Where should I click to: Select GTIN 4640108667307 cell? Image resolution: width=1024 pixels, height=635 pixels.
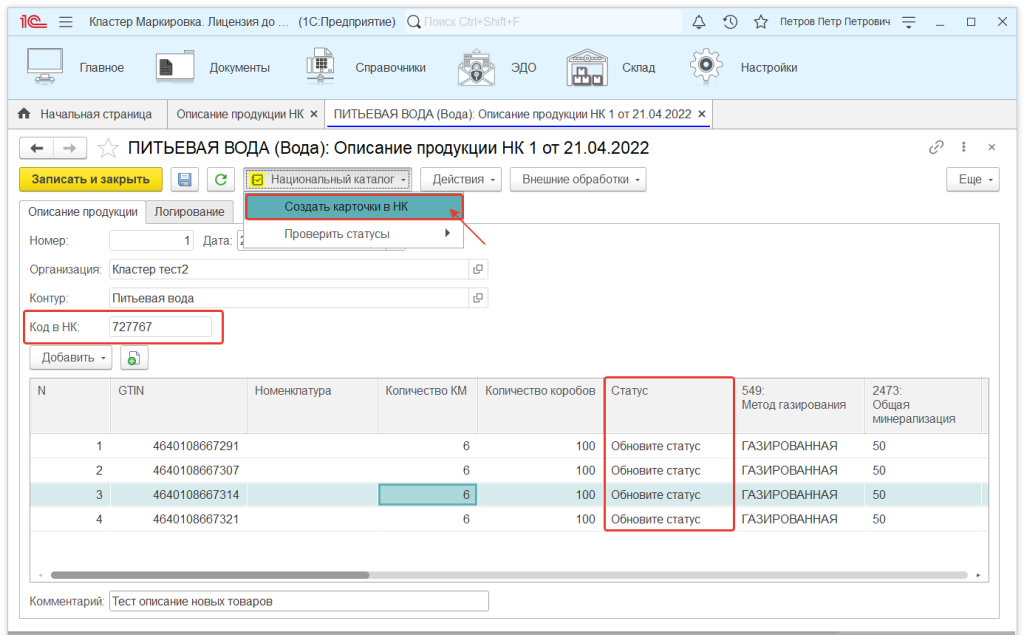[179, 470]
